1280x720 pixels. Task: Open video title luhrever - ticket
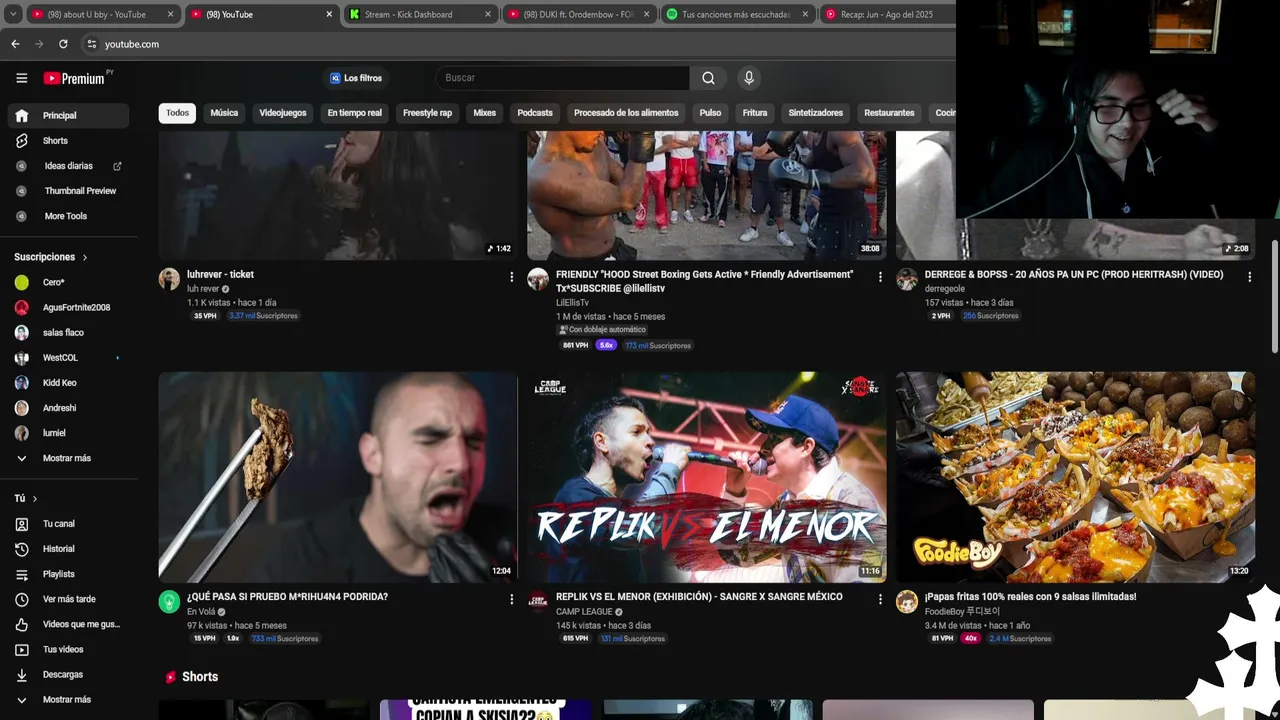220,275
